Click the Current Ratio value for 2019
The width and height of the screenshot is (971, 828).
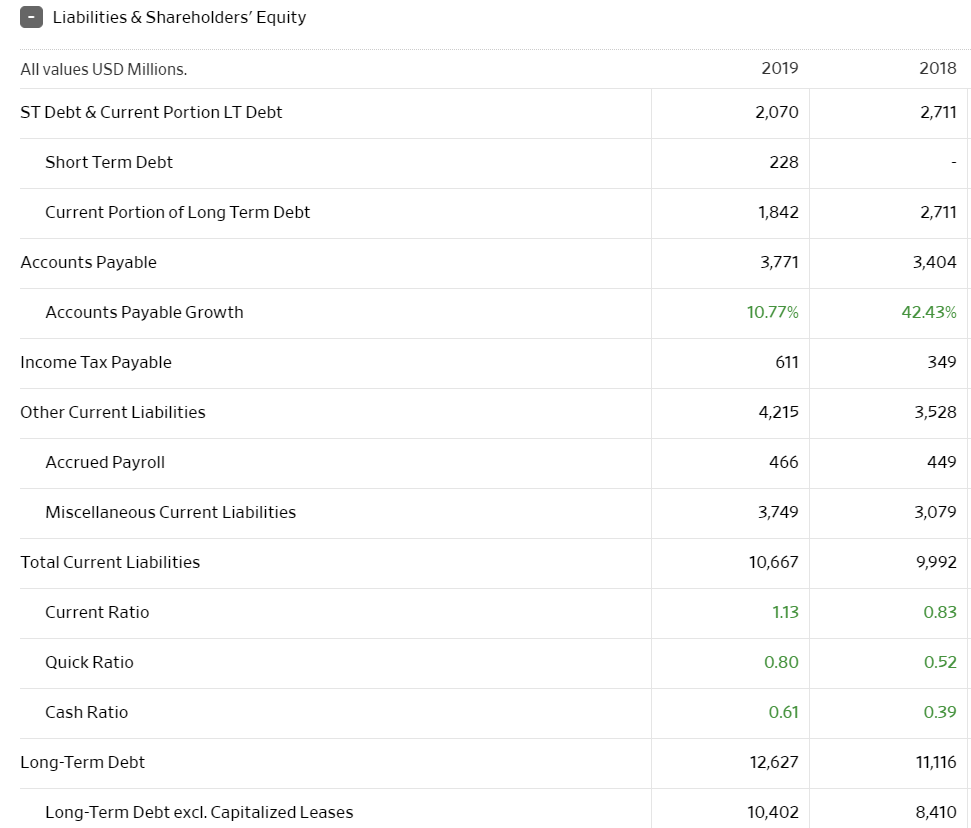tap(786, 612)
